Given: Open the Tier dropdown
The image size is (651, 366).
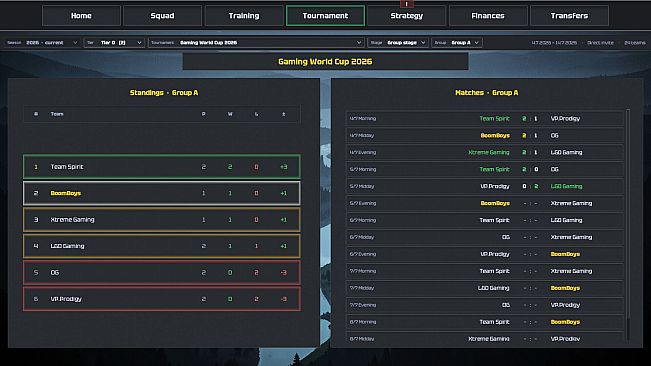Looking at the screenshot, I should click(x=114, y=43).
